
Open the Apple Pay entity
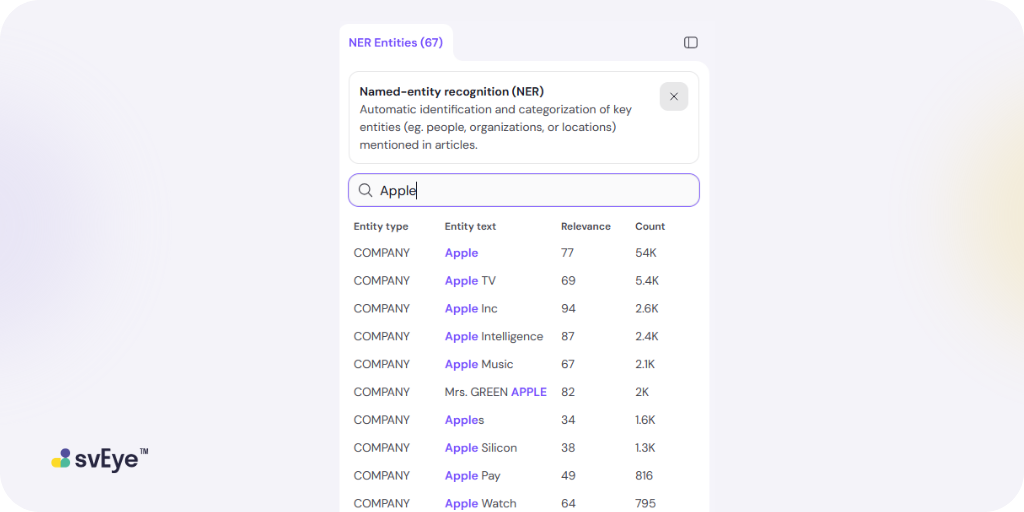tap(472, 475)
